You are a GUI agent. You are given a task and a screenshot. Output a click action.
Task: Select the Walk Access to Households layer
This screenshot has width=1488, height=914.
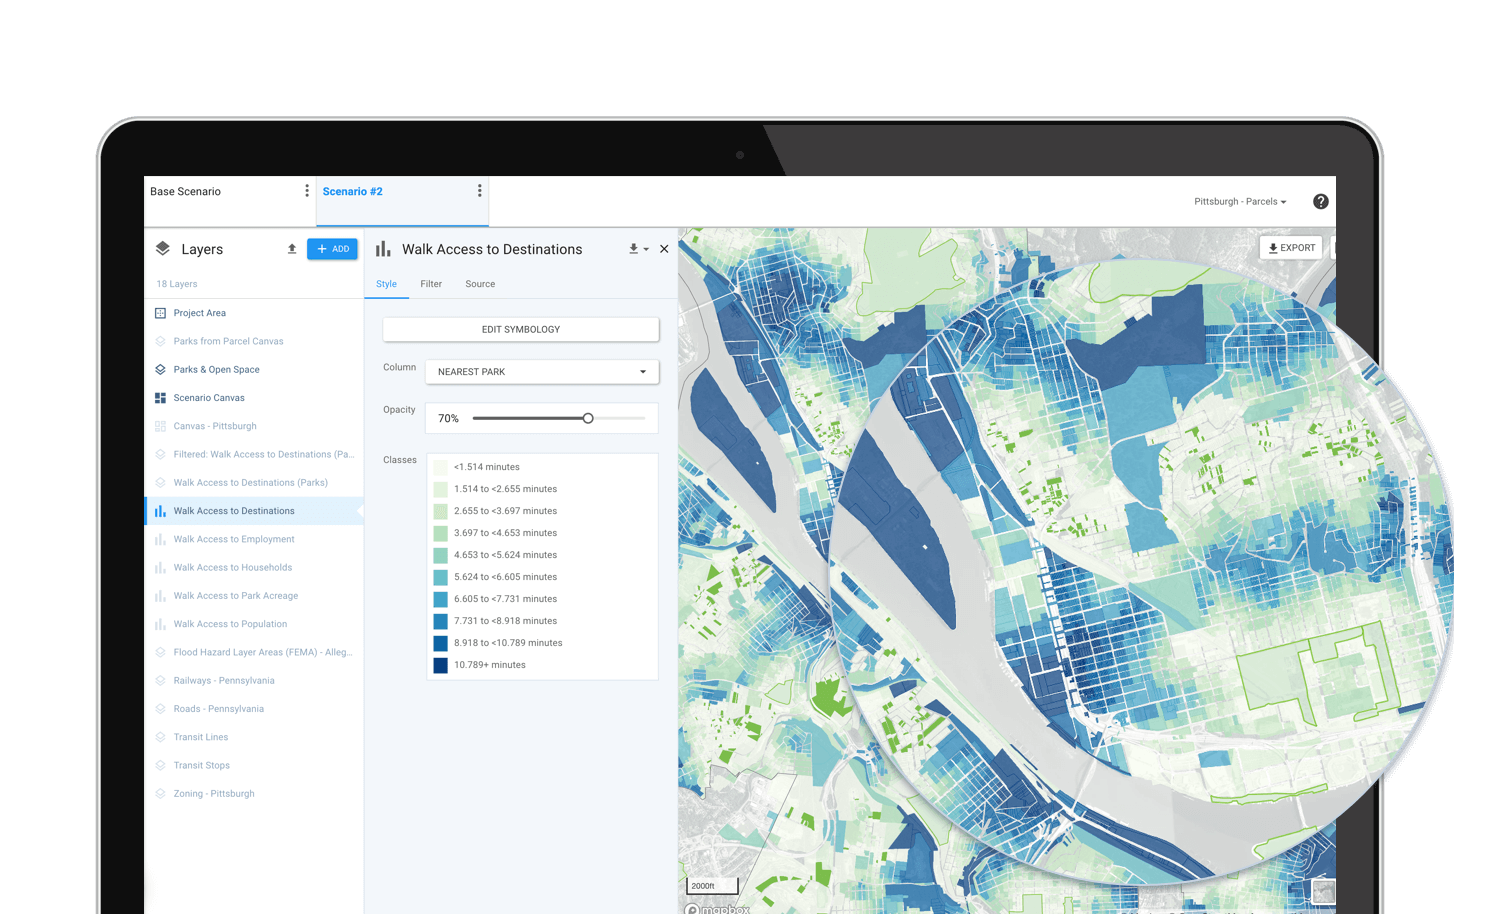(x=233, y=567)
